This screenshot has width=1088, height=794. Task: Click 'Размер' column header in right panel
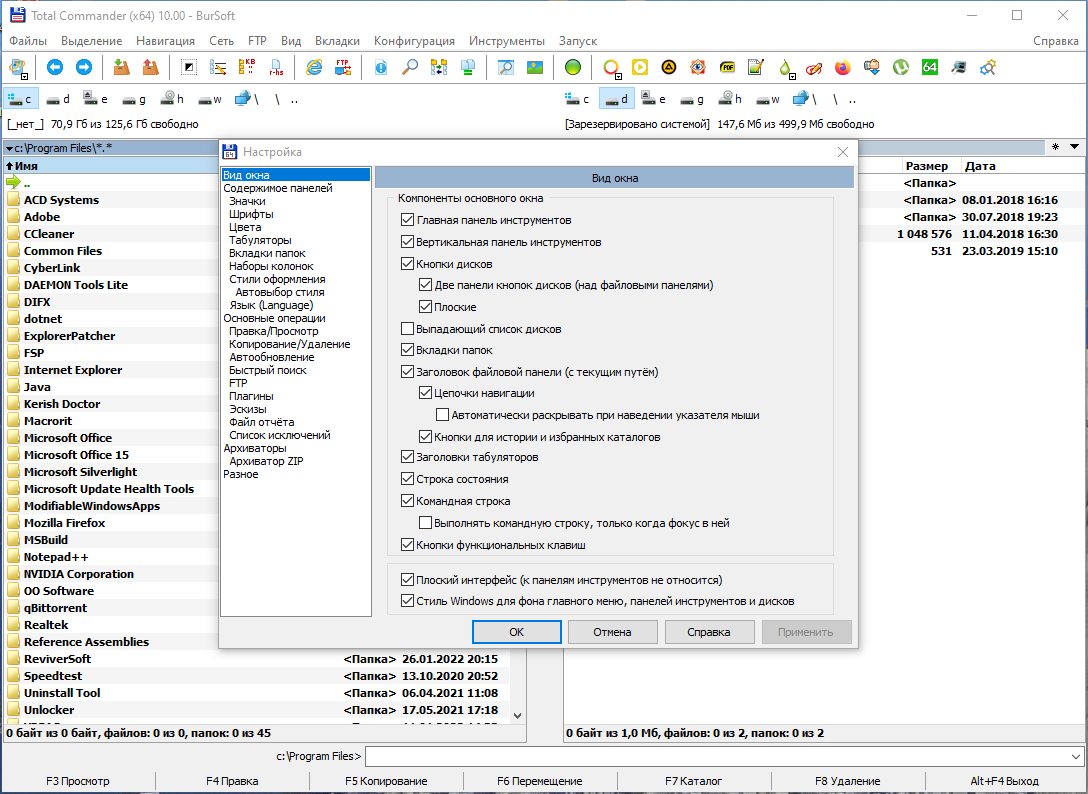[x=926, y=166]
